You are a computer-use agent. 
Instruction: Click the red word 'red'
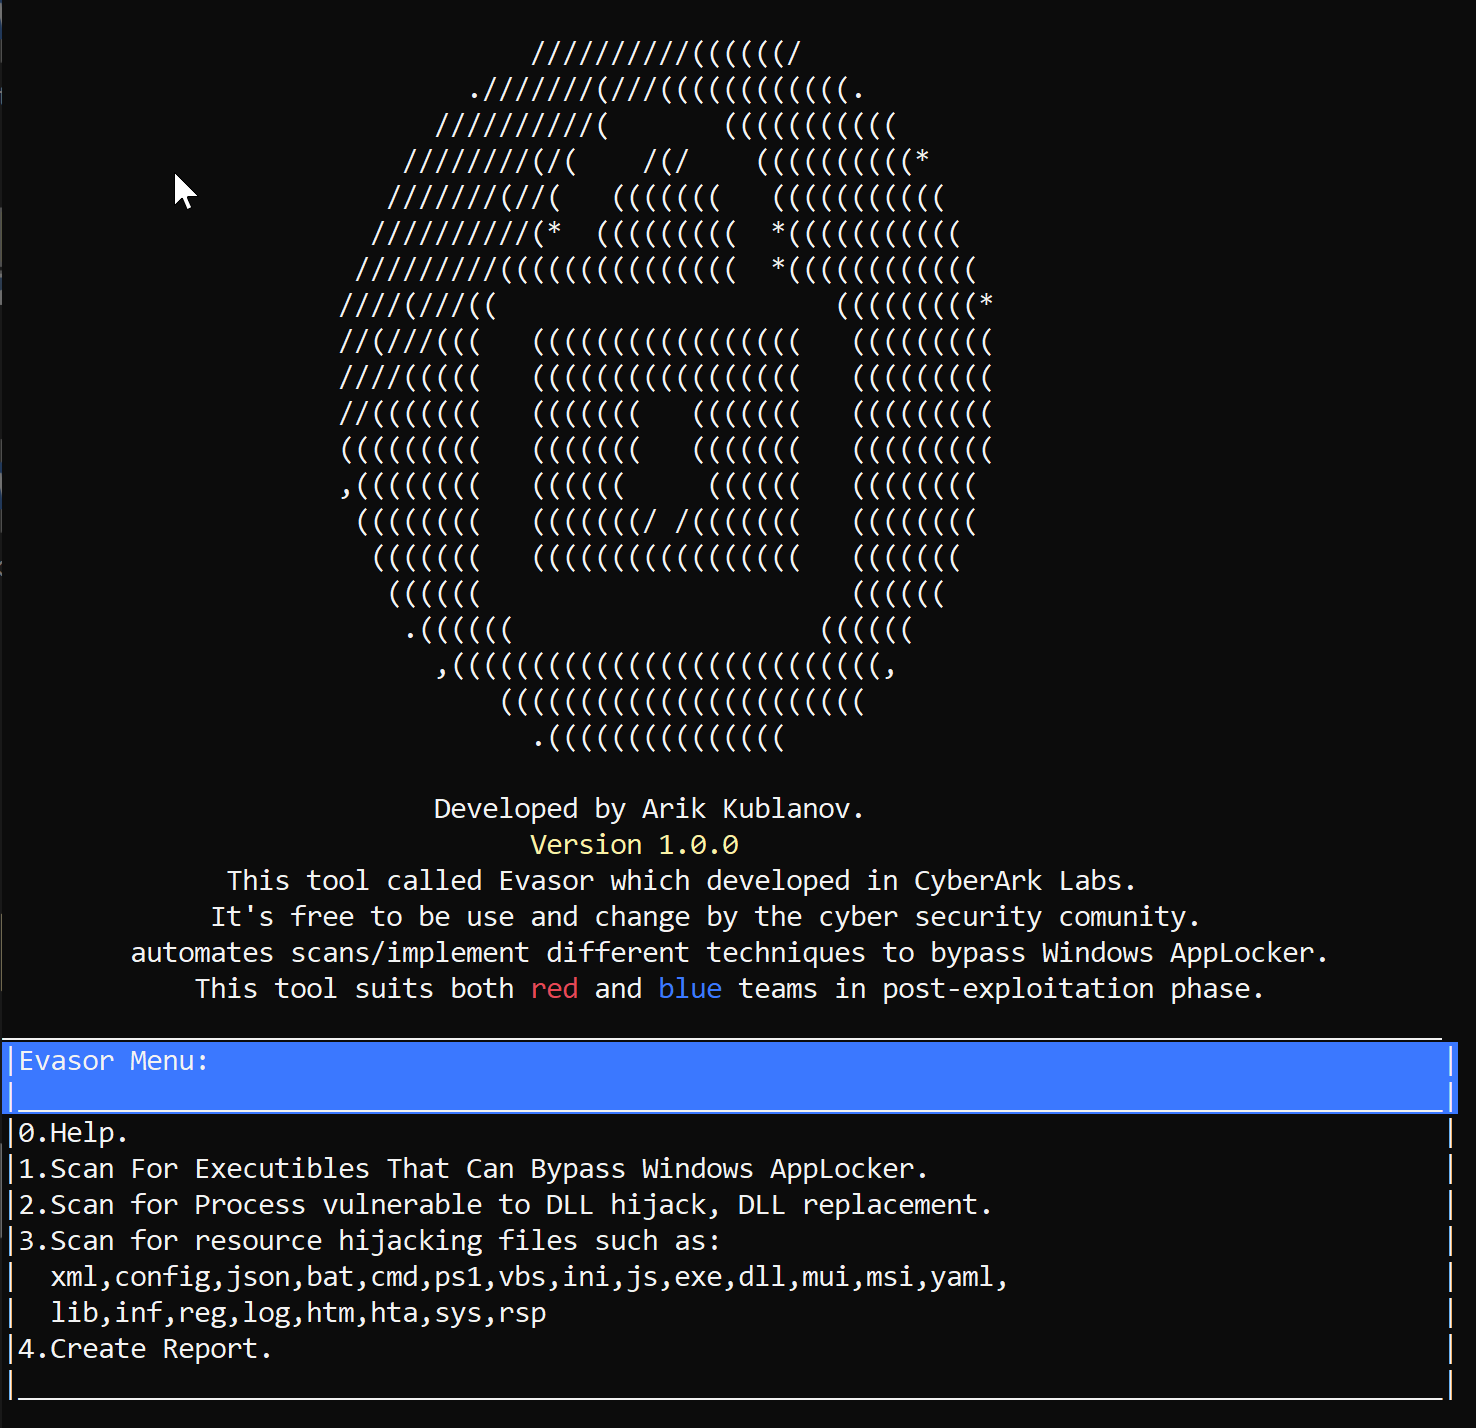coord(554,989)
